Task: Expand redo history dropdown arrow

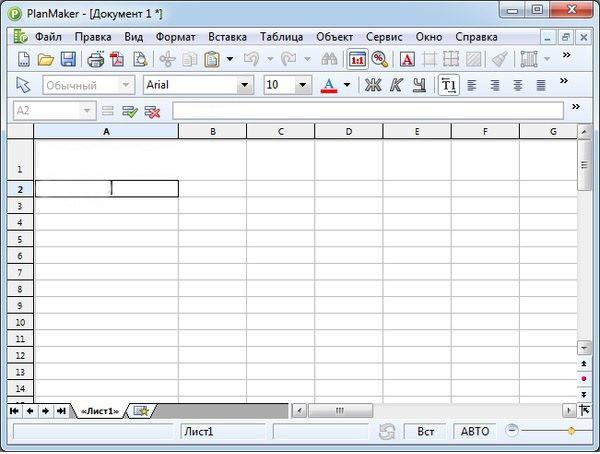Action: [x=307, y=59]
